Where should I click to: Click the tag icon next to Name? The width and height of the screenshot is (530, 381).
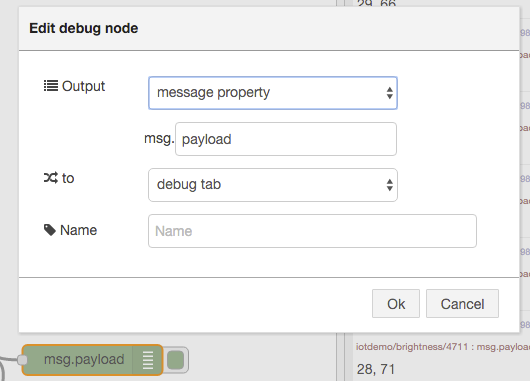coord(50,230)
